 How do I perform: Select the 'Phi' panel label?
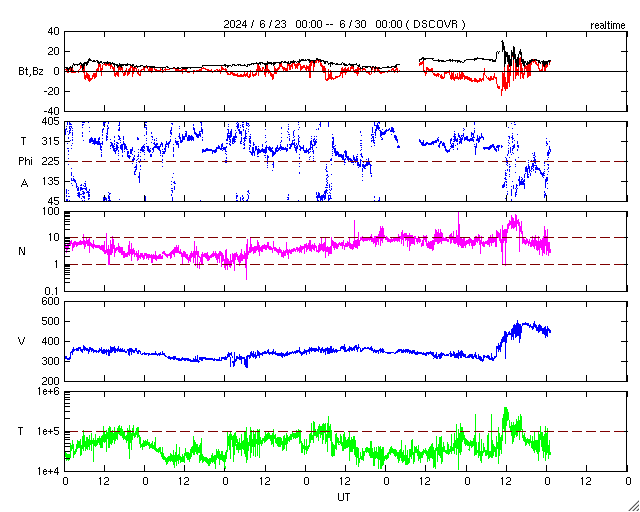25,161
